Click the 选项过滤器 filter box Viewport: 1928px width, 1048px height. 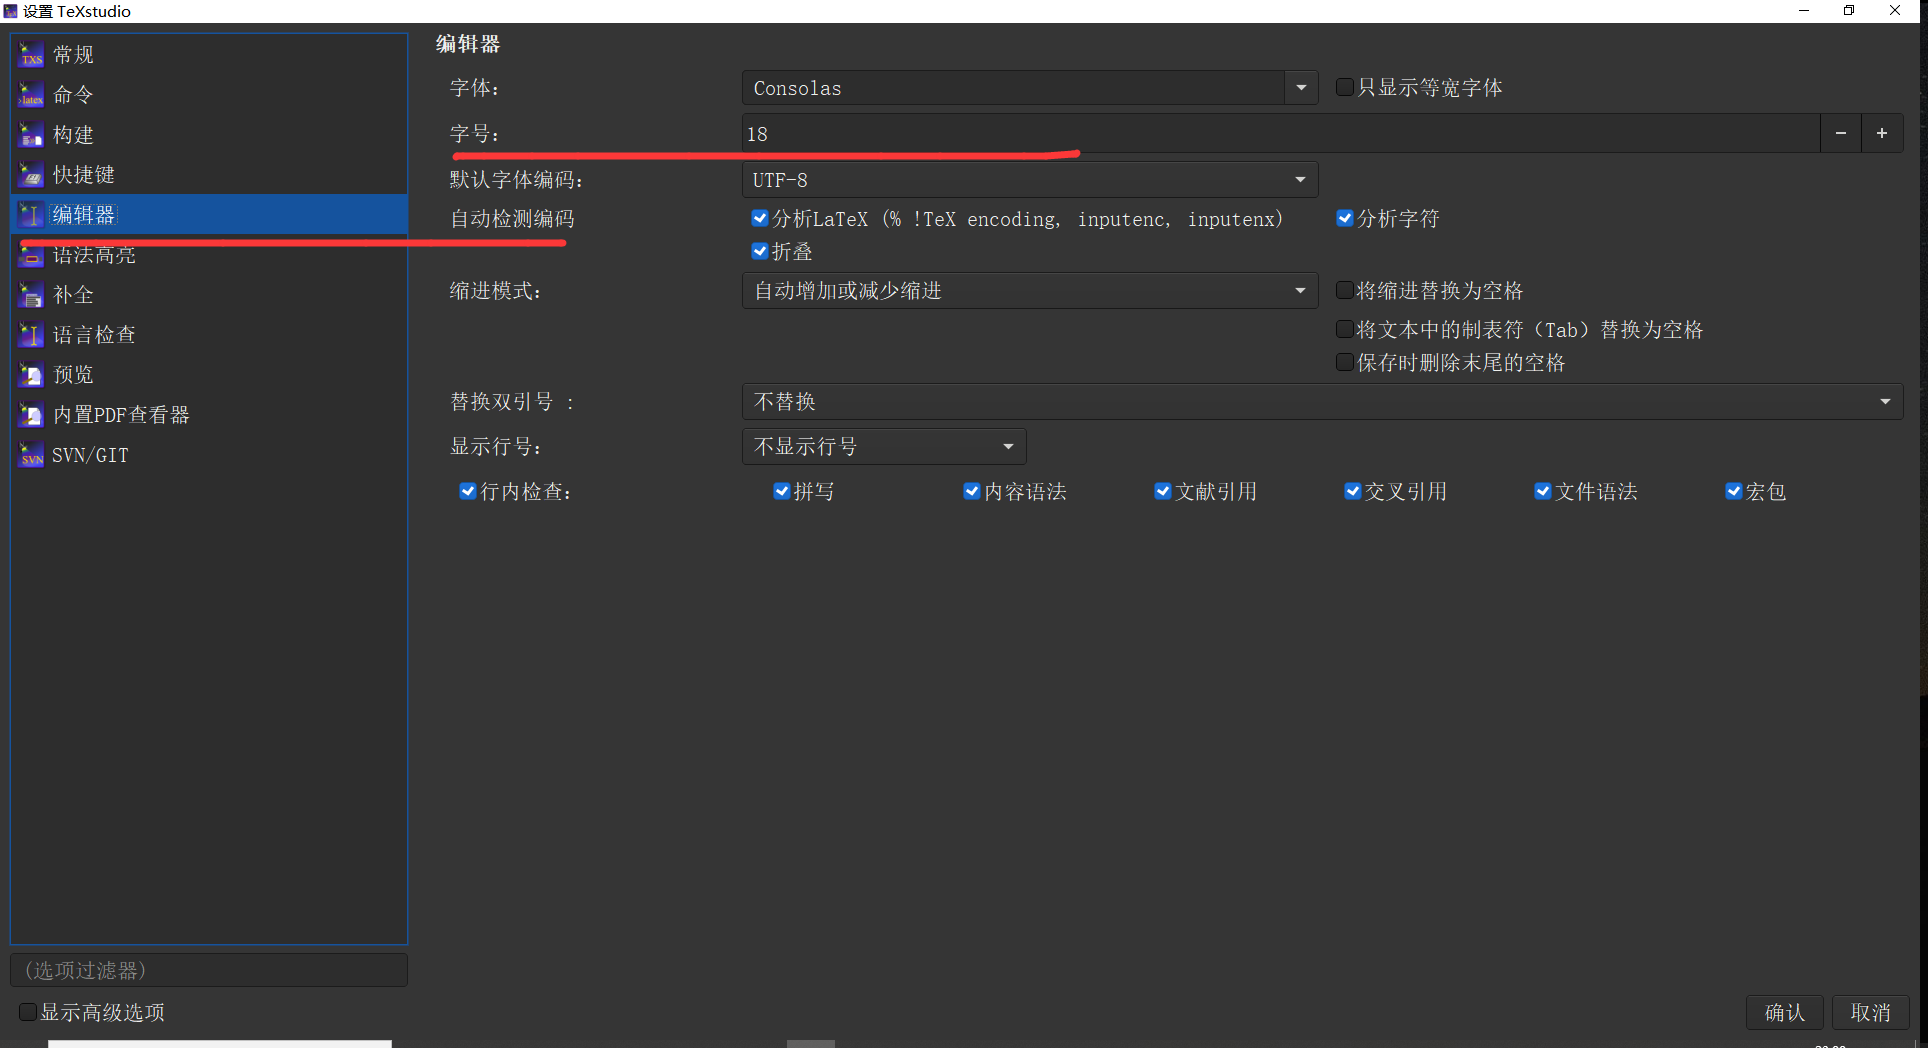tap(209, 971)
